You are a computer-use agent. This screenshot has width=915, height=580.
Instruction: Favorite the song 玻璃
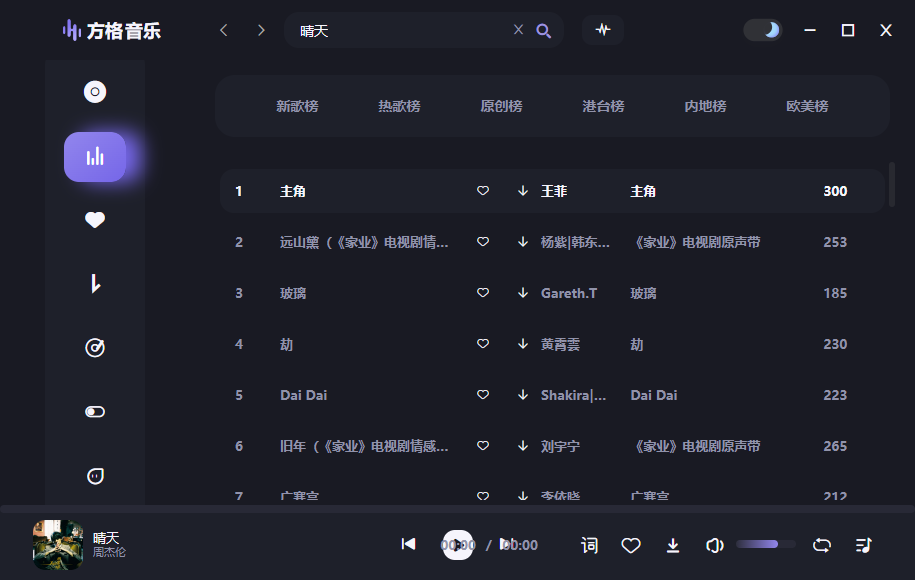[483, 292]
